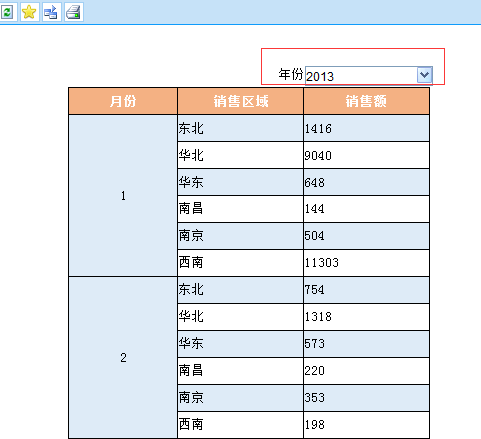Select the month 2 merged cell

(x=123, y=358)
